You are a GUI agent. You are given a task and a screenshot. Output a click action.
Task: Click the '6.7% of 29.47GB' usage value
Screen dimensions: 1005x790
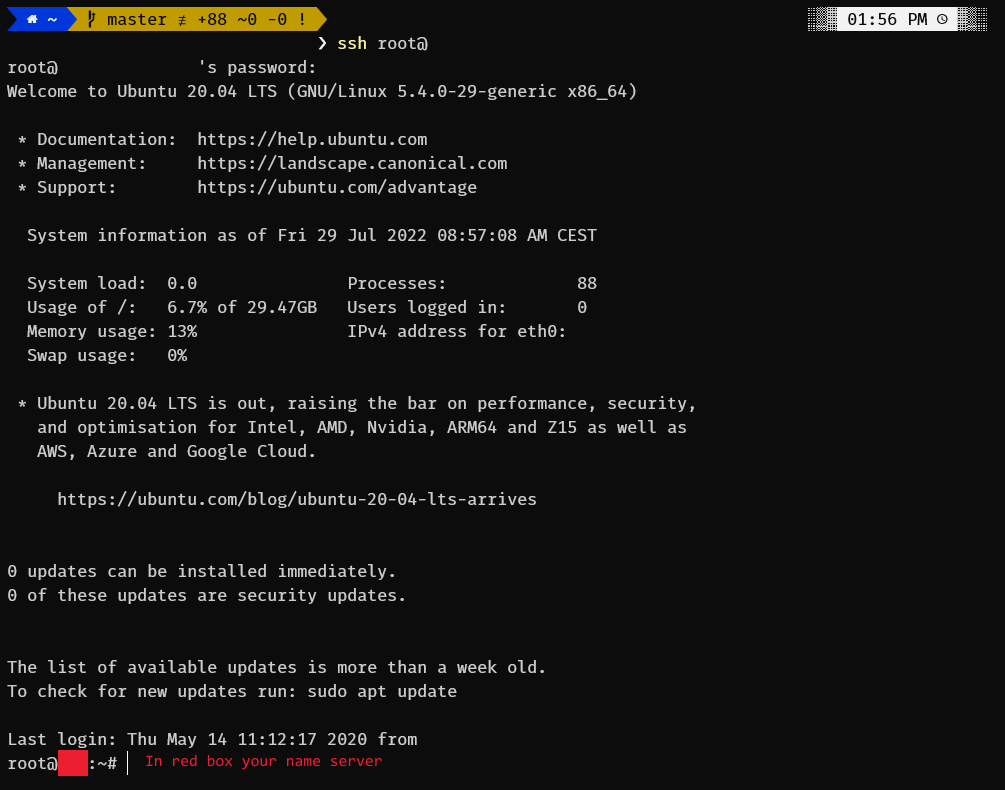[242, 308]
